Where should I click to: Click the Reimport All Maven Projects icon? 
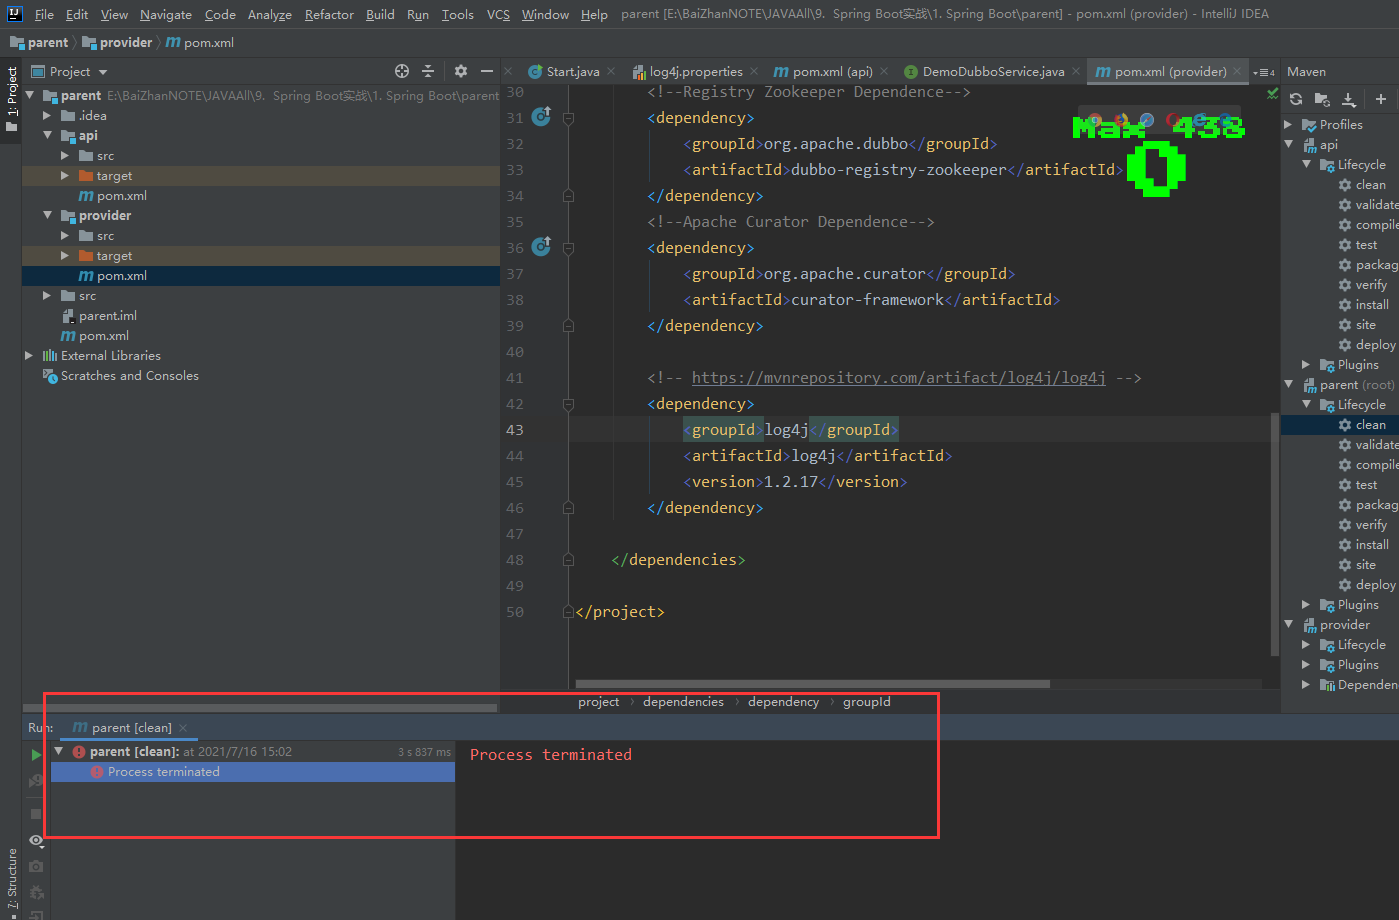pos(1296,99)
